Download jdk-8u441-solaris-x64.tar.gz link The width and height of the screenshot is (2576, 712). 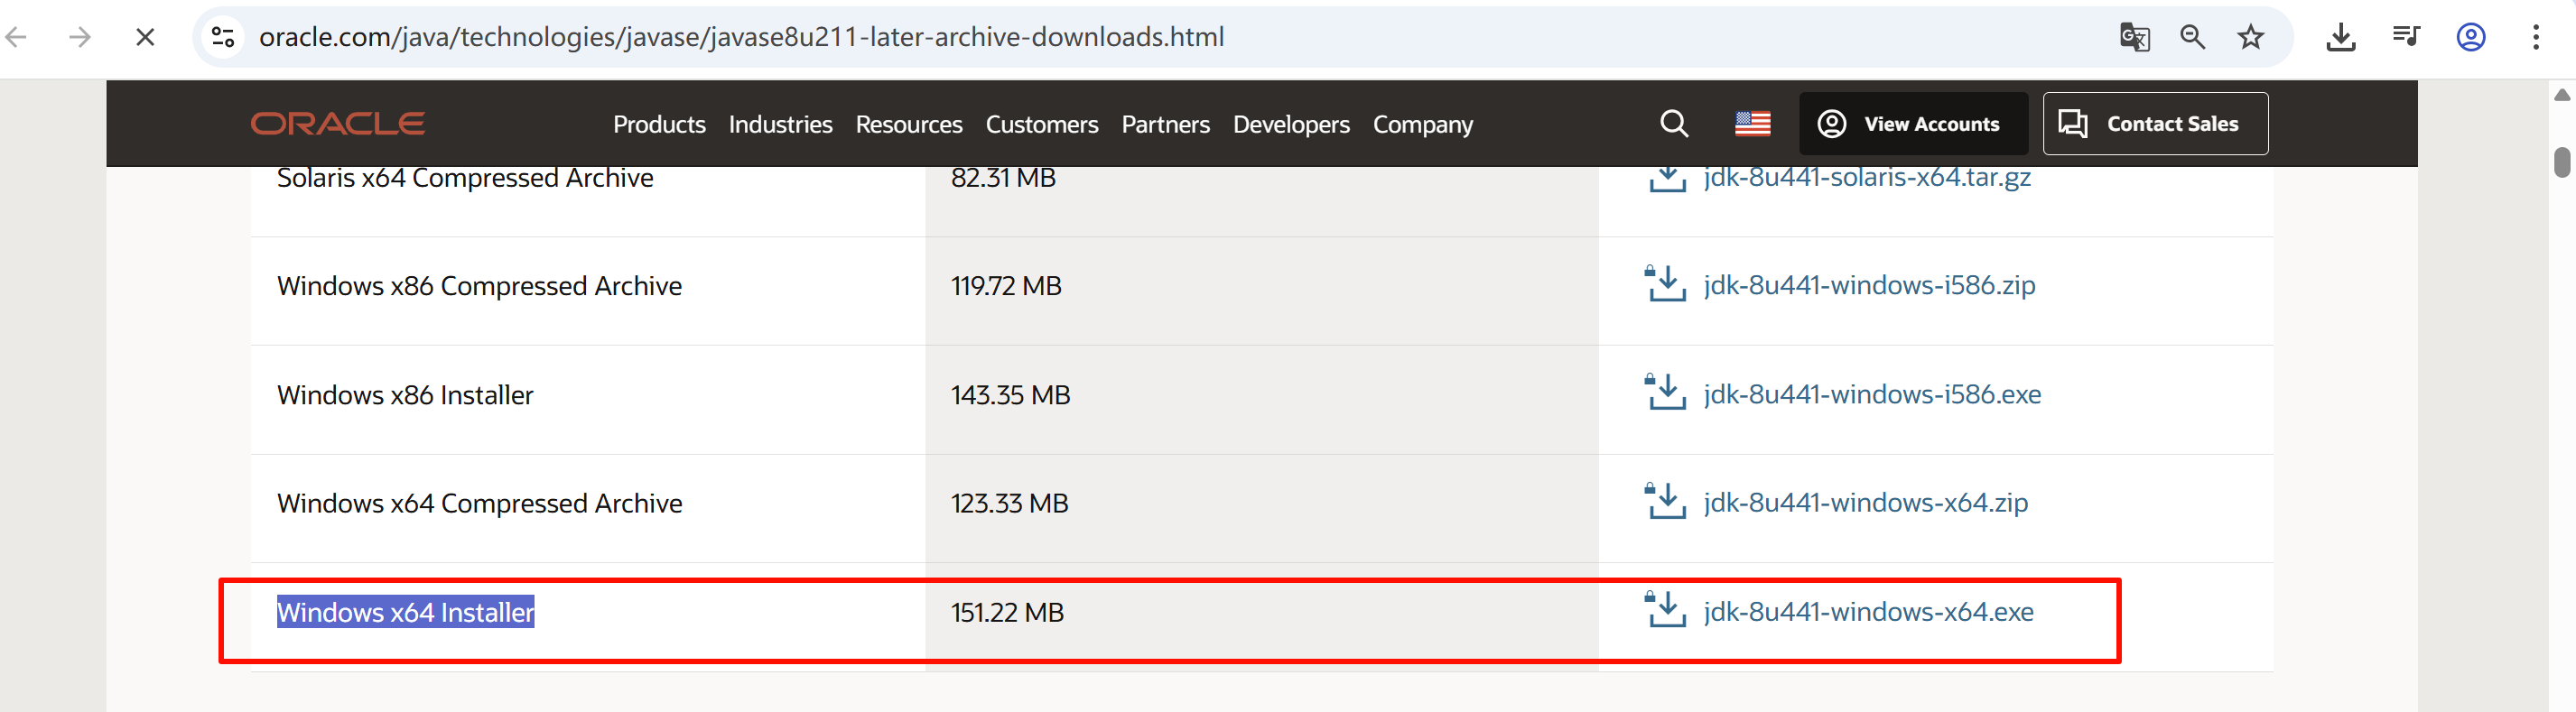tap(1866, 178)
